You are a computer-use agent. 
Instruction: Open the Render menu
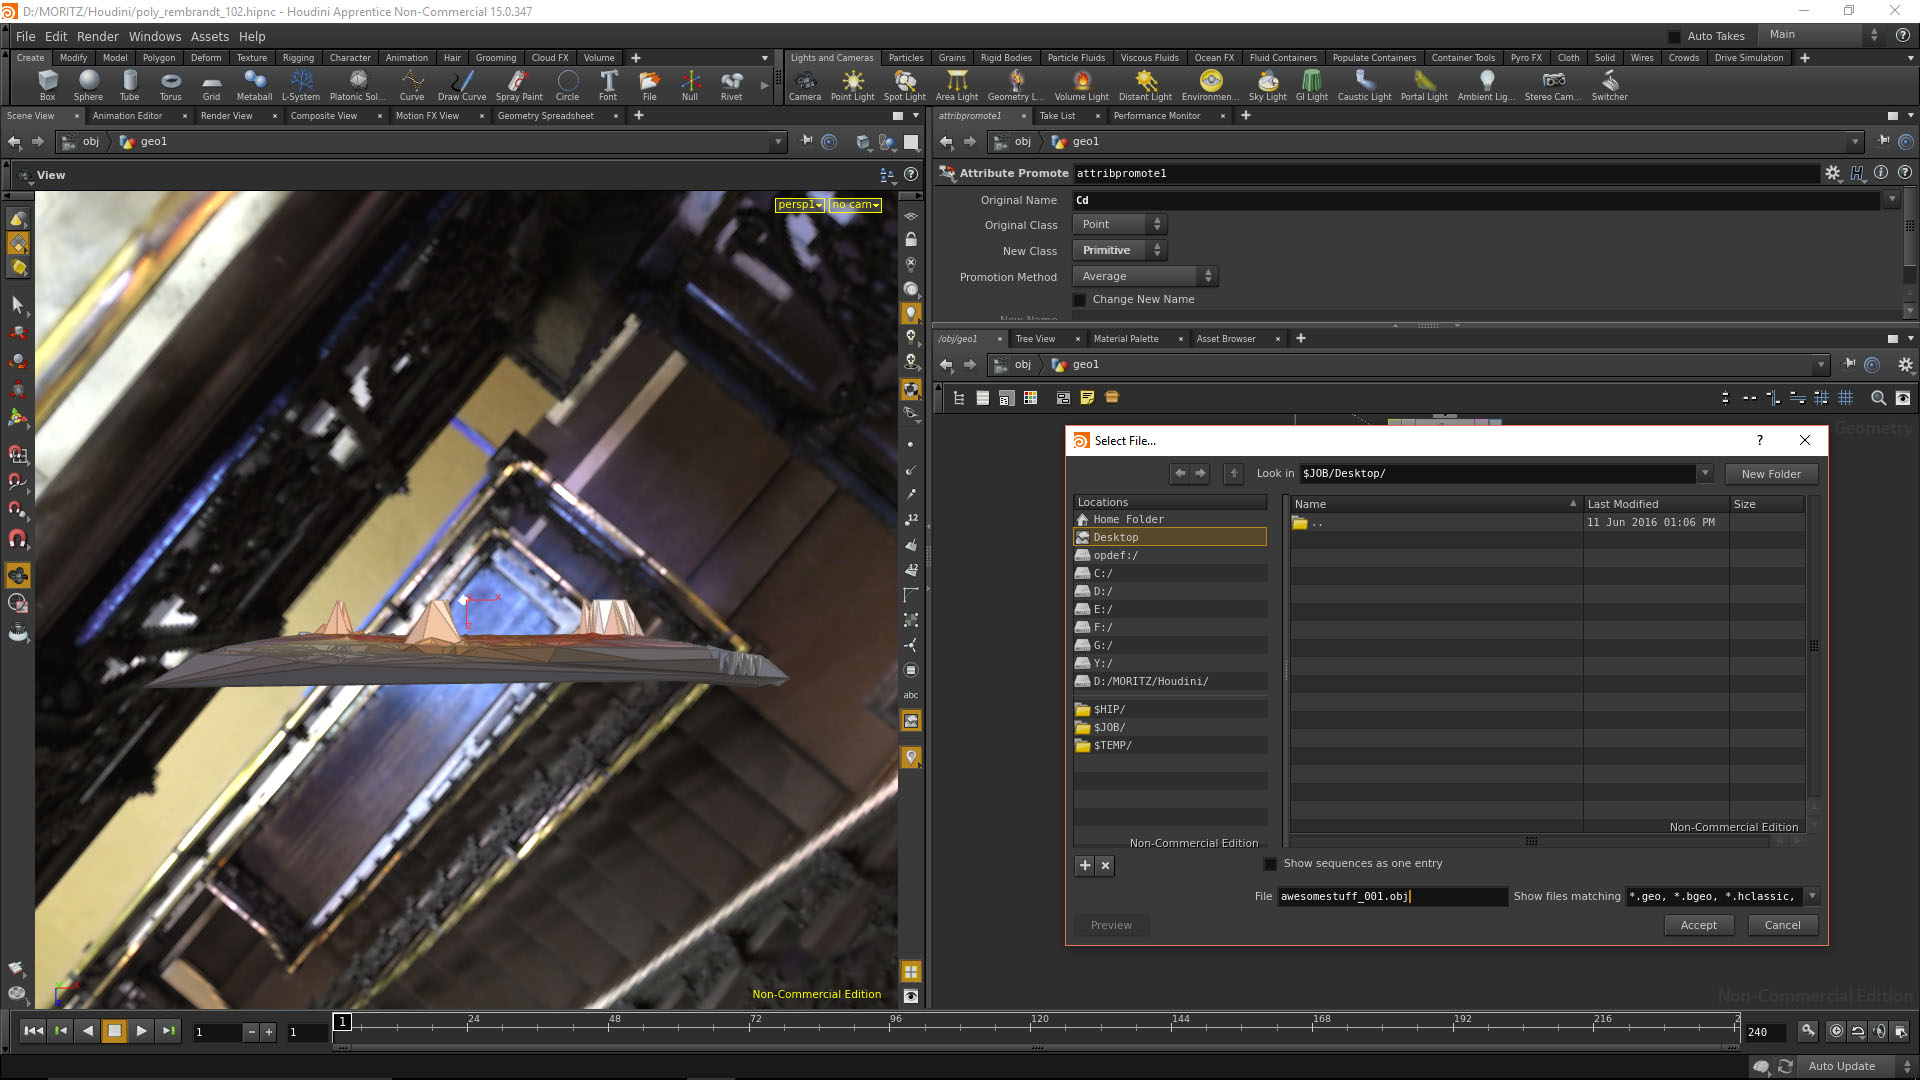pyautogui.click(x=97, y=37)
